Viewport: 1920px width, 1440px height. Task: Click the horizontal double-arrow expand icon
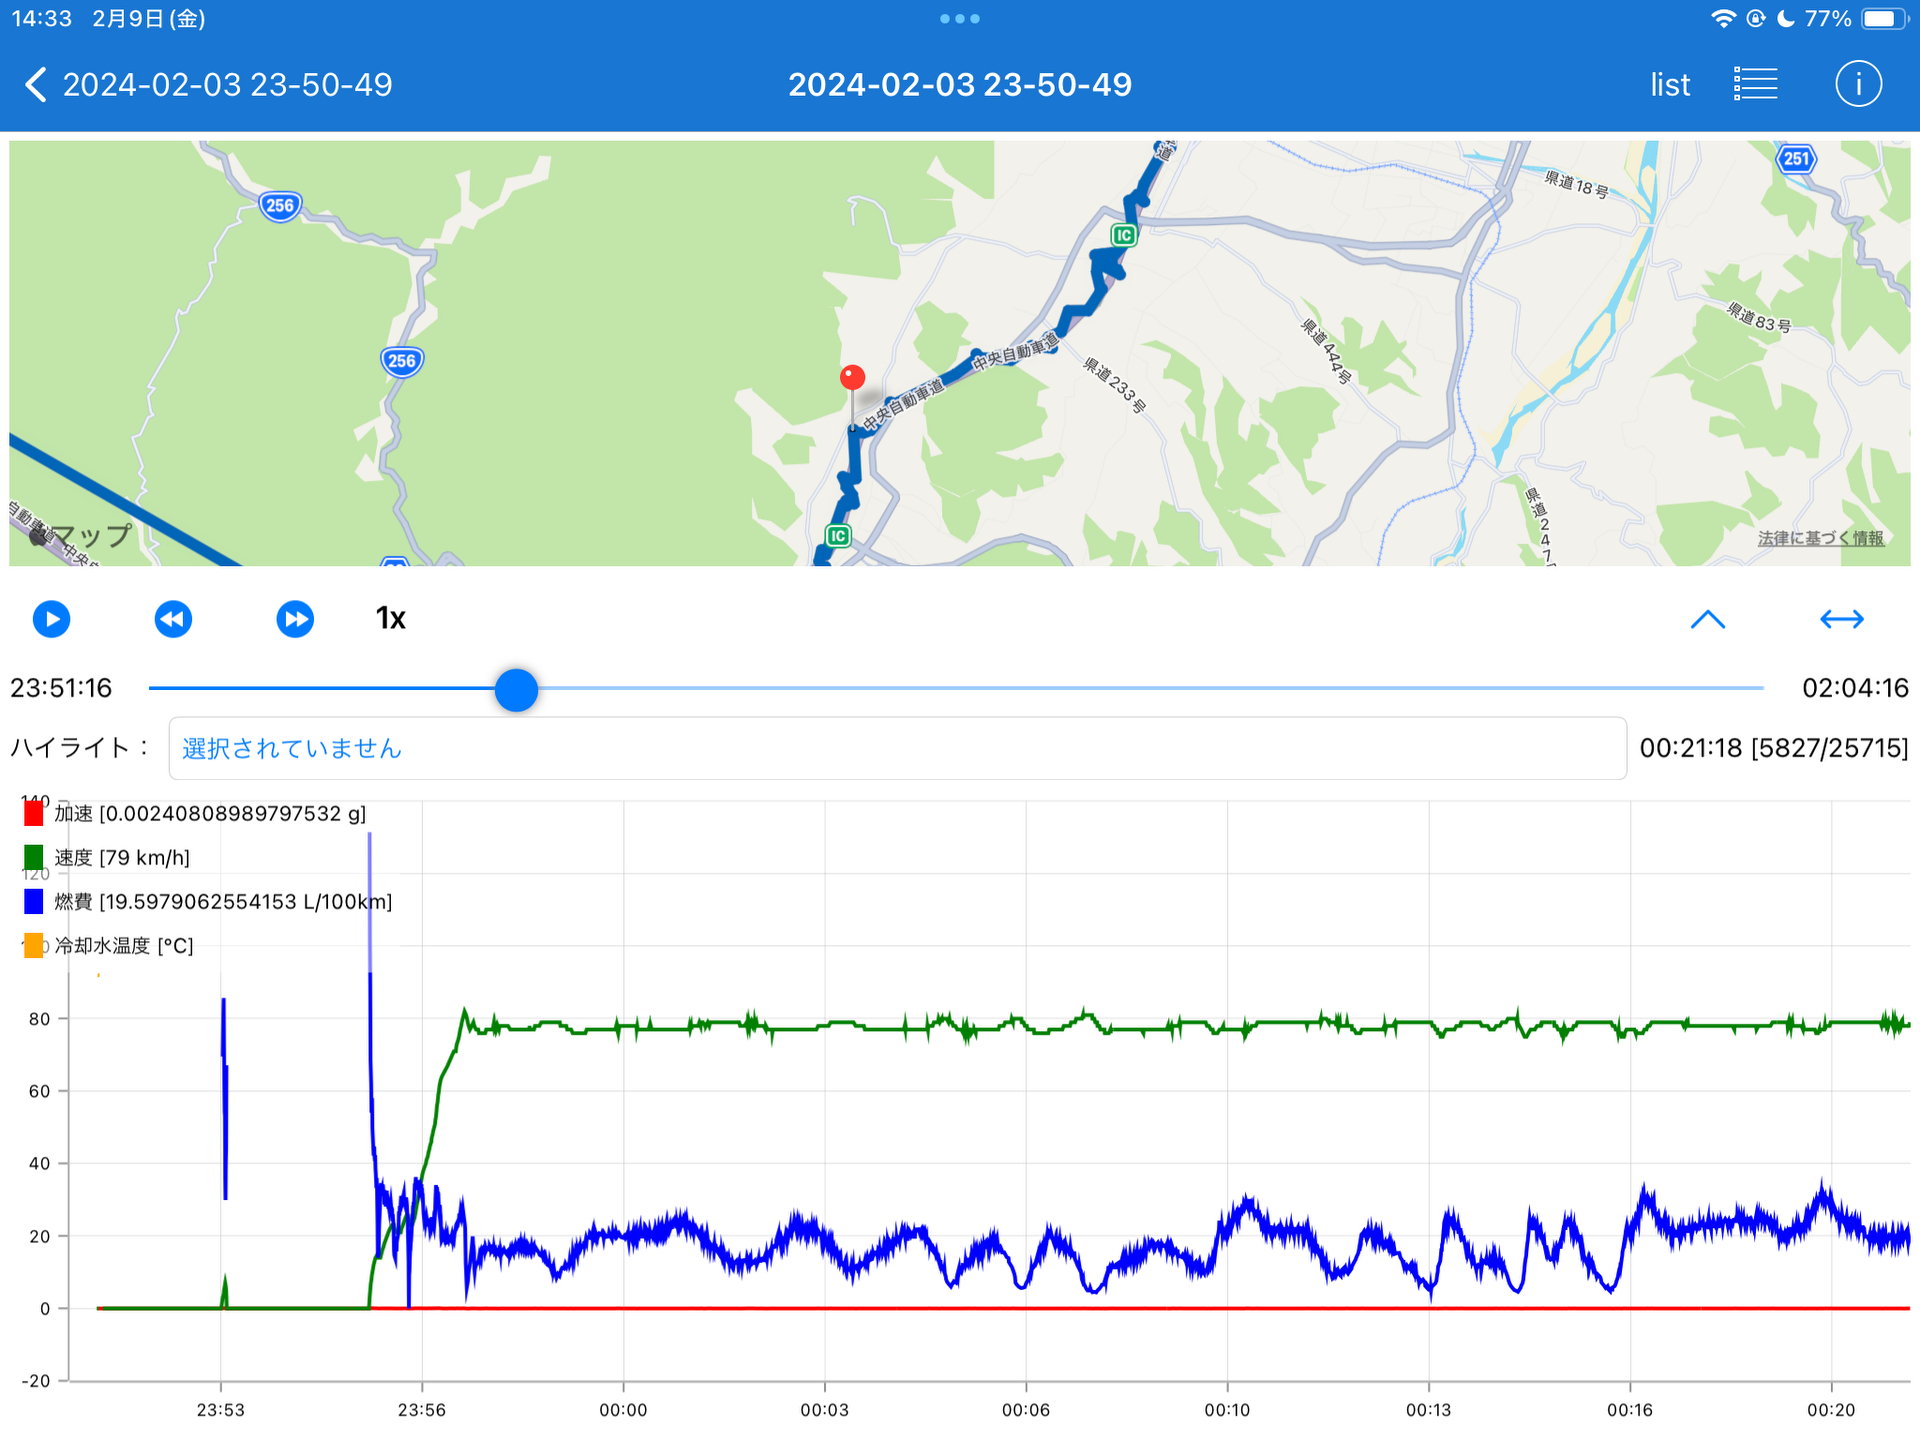[1841, 619]
